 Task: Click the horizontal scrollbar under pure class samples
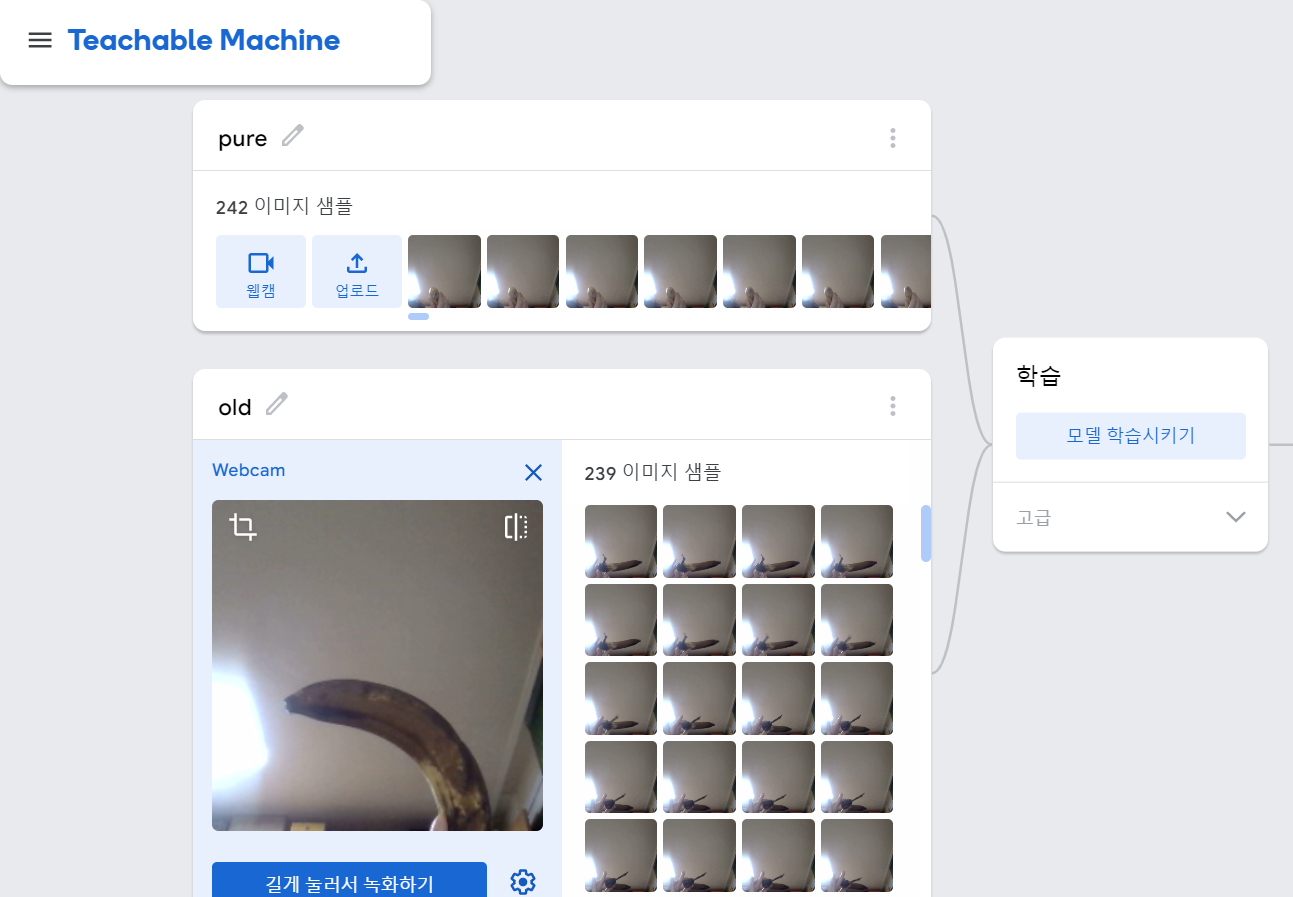click(x=418, y=316)
